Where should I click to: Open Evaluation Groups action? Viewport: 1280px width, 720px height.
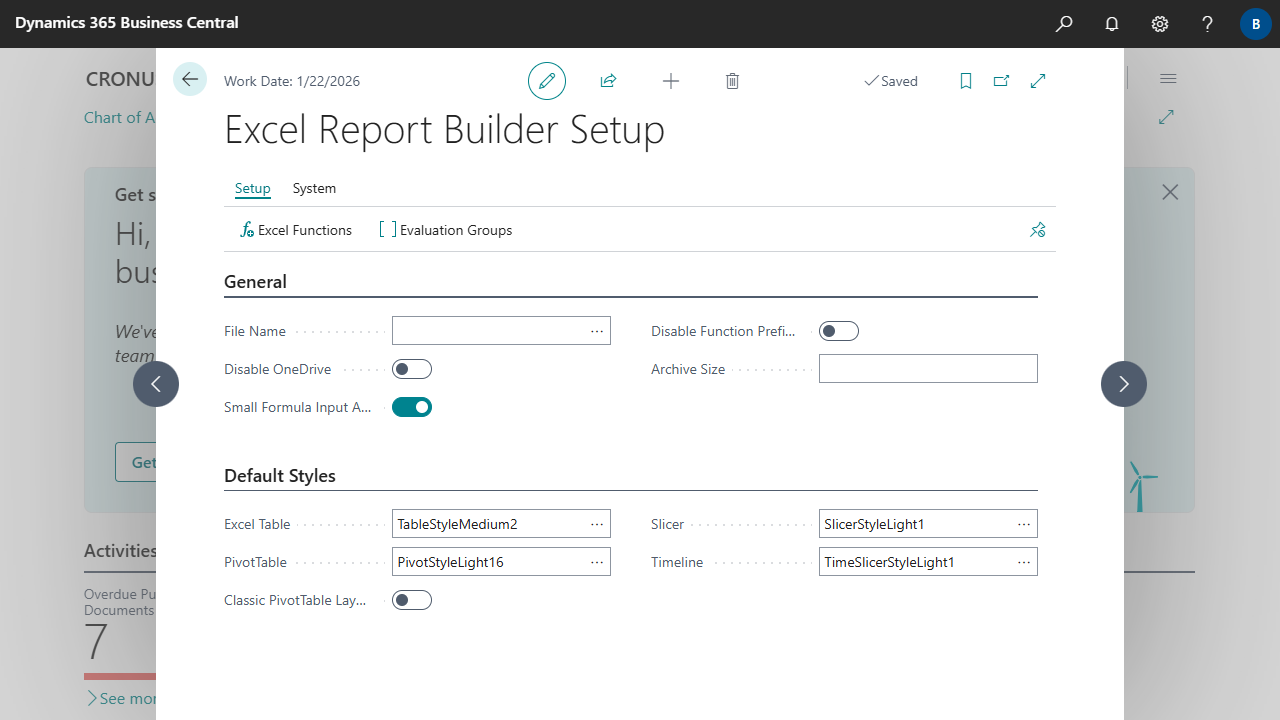pyautogui.click(x=446, y=230)
